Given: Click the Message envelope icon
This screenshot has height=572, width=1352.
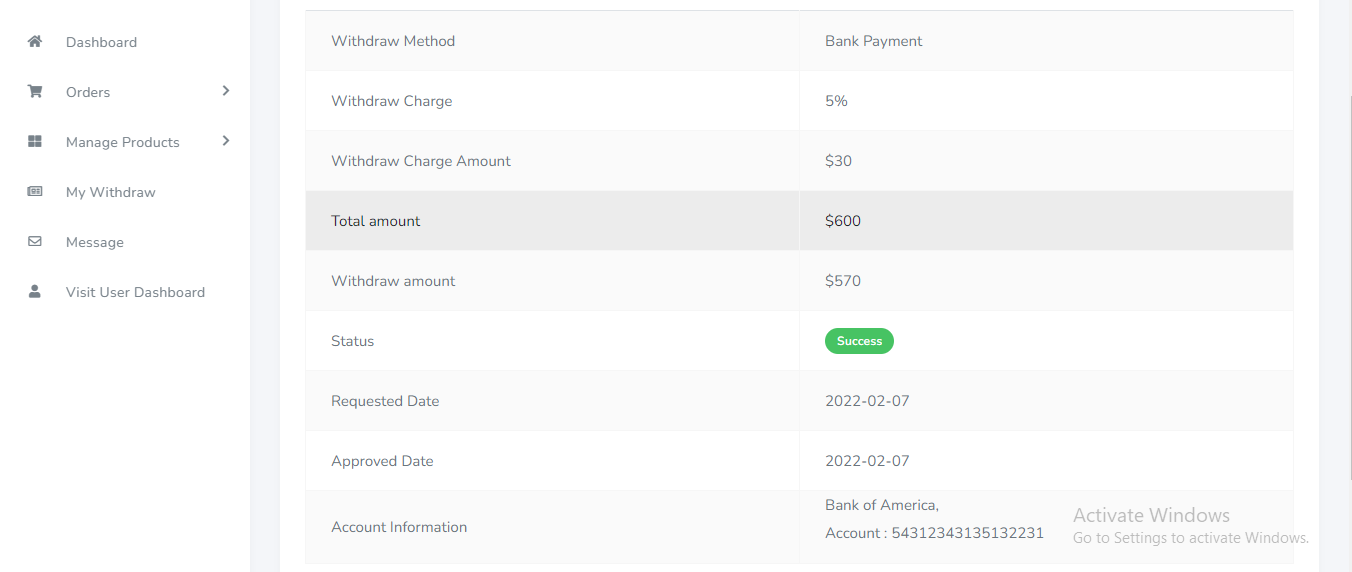Looking at the screenshot, I should [35, 242].
